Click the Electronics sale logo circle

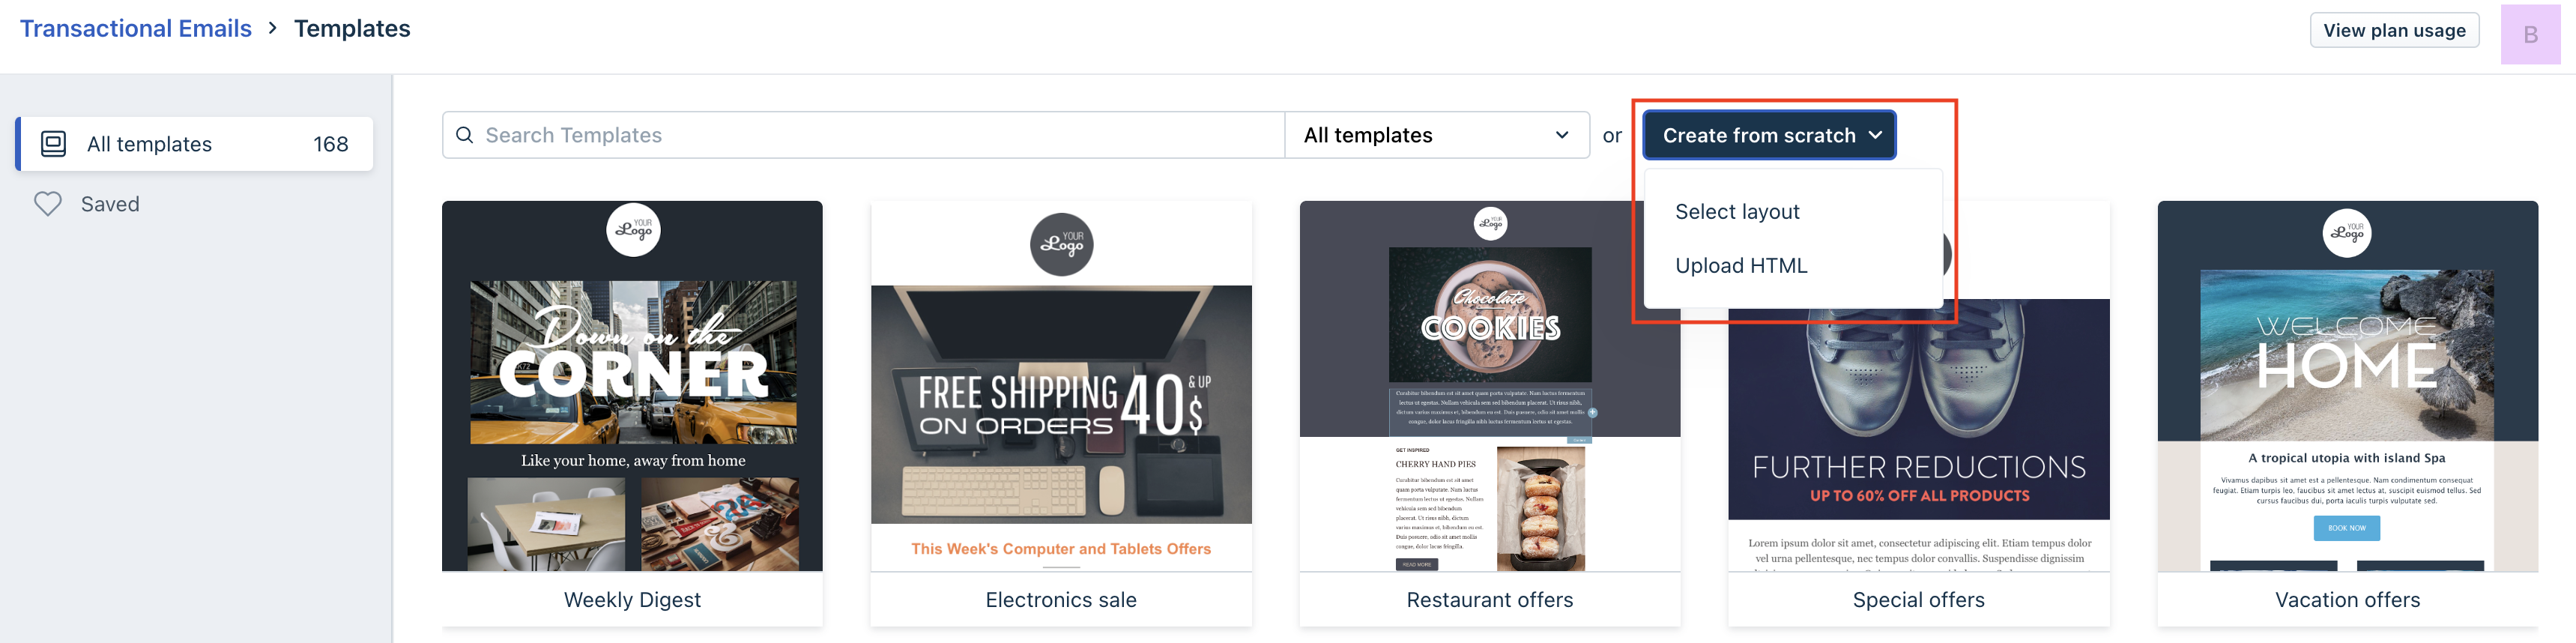1061,244
